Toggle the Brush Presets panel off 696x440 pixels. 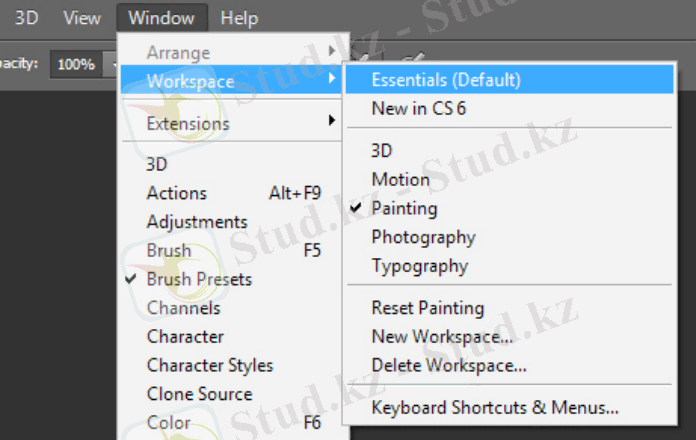pyautogui.click(x=199, y=279)
